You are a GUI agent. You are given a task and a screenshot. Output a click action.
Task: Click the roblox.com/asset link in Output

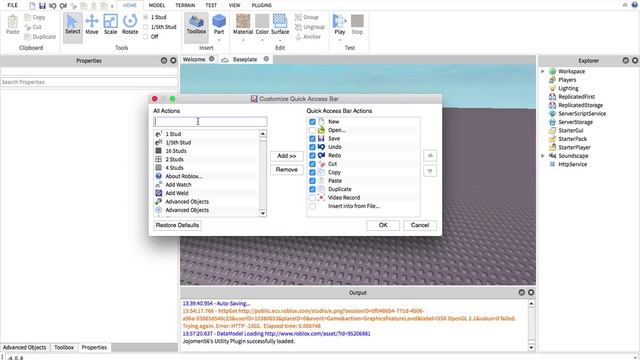click(318, 333)
